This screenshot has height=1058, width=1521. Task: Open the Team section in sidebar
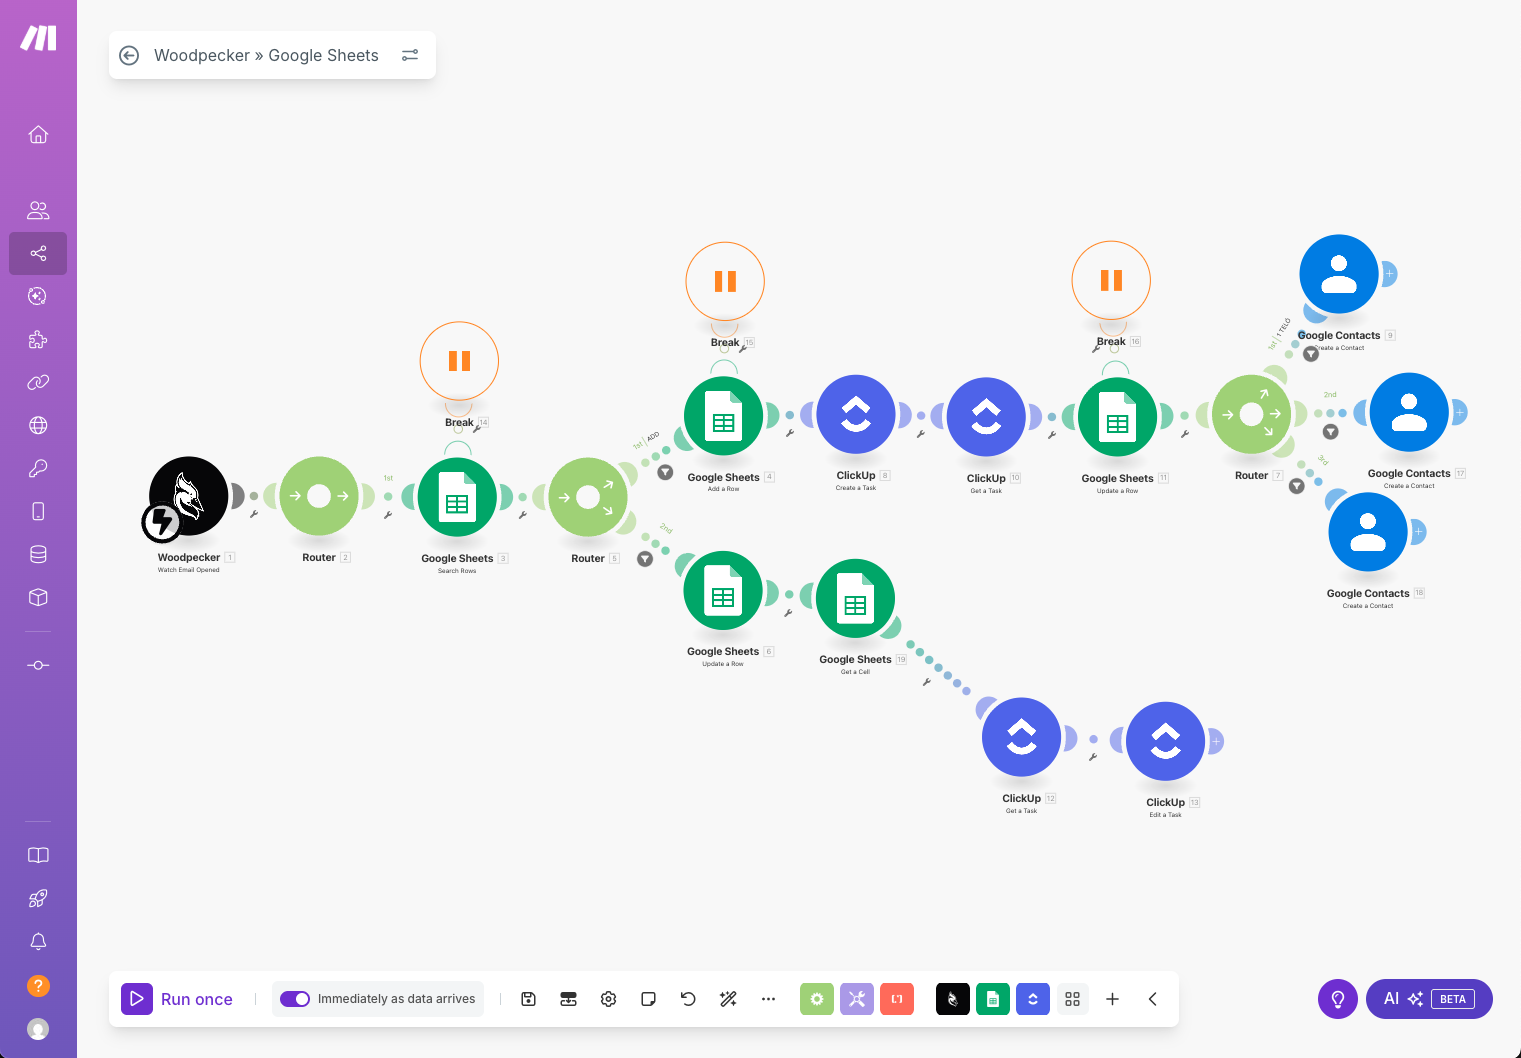38,210
